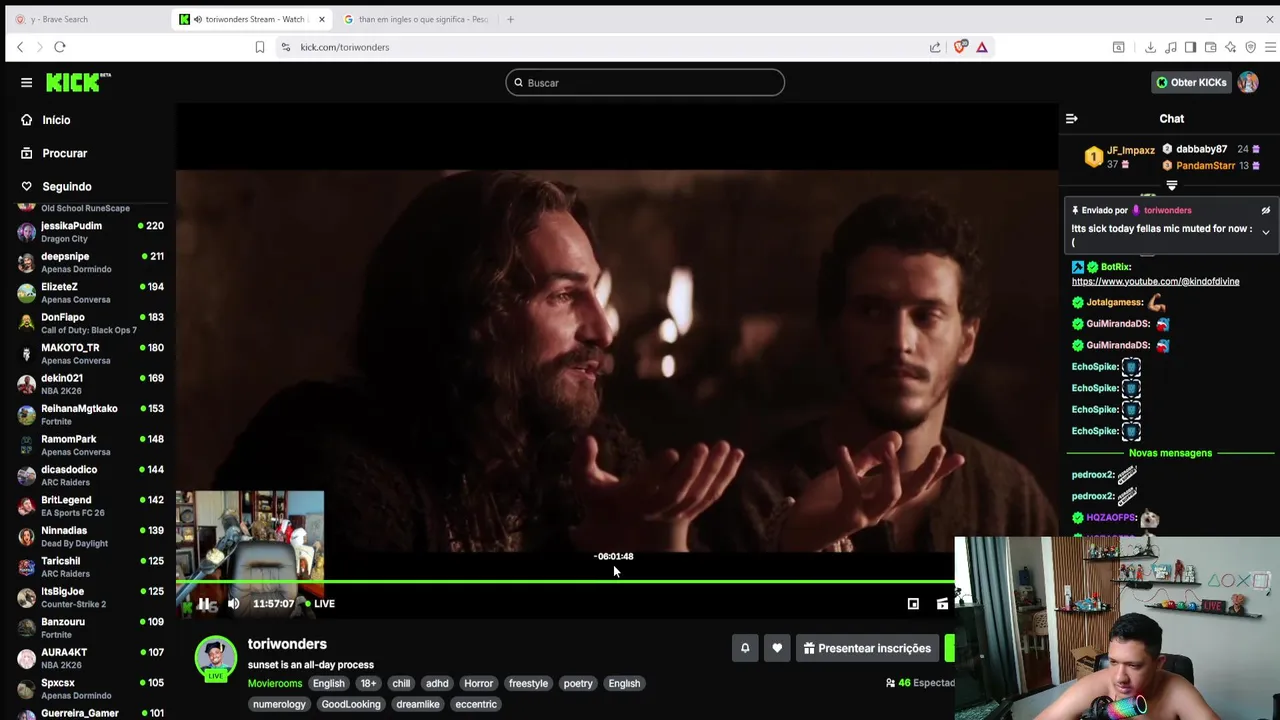Hide the pinned chat message

(1265, 210)
